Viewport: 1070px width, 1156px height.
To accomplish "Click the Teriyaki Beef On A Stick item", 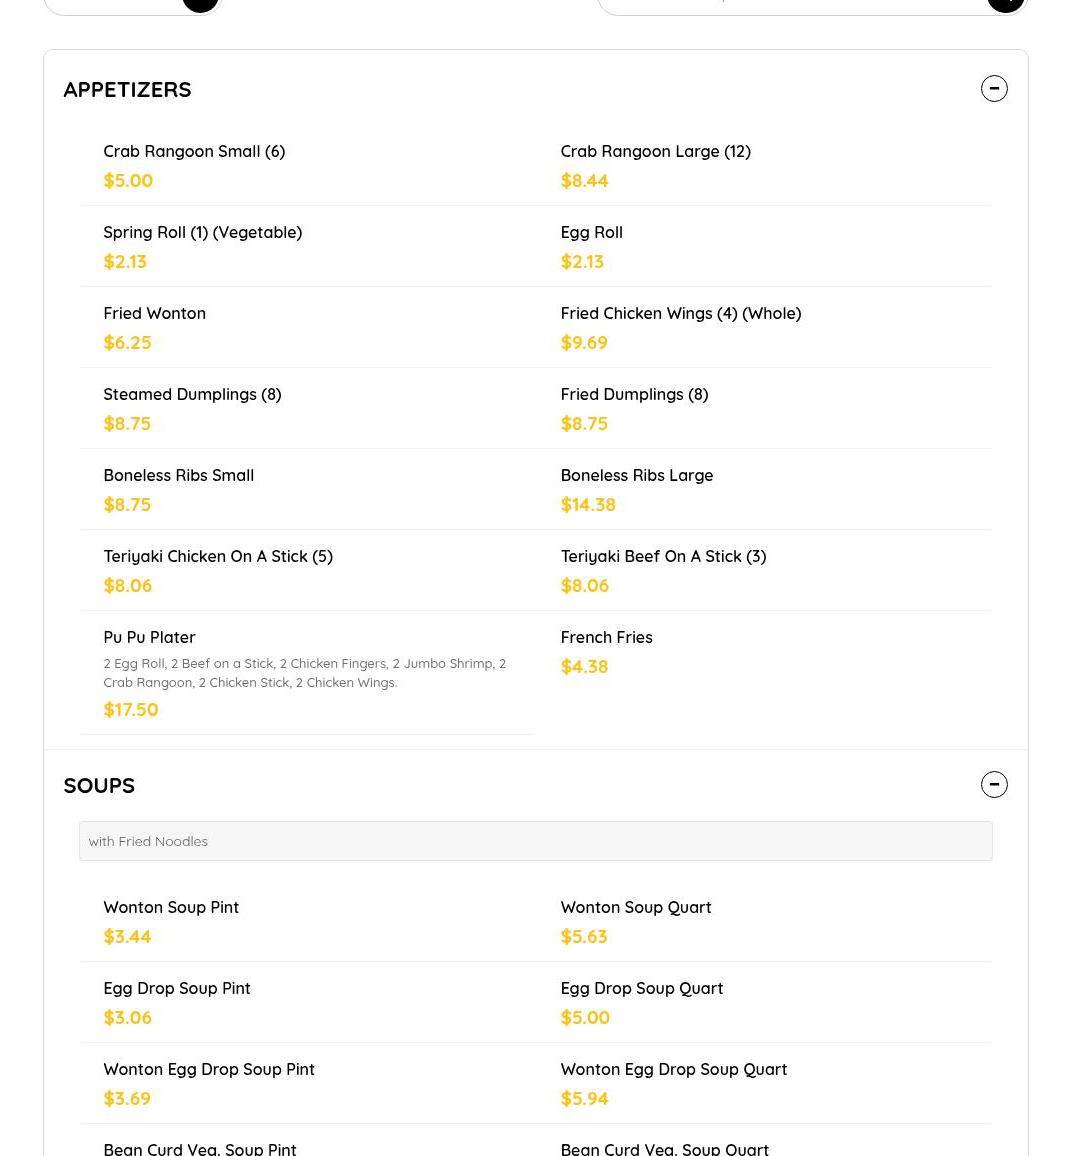I will [x=663, y=557].
